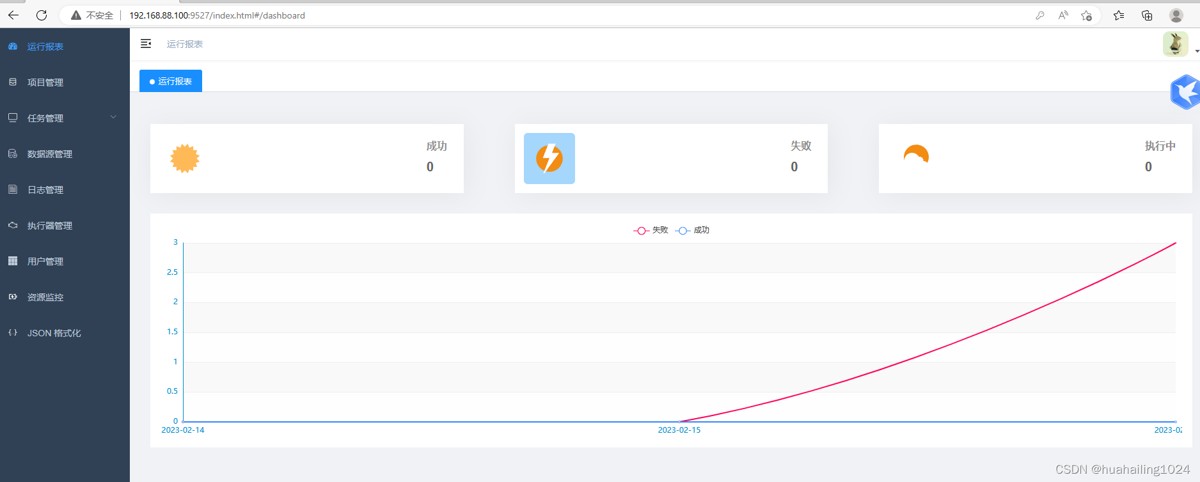Image resolution: width=1200 pixels, height=482 pixels.
Task: Click the 执行中 count value 0
Action: (x=1148, y=167)
